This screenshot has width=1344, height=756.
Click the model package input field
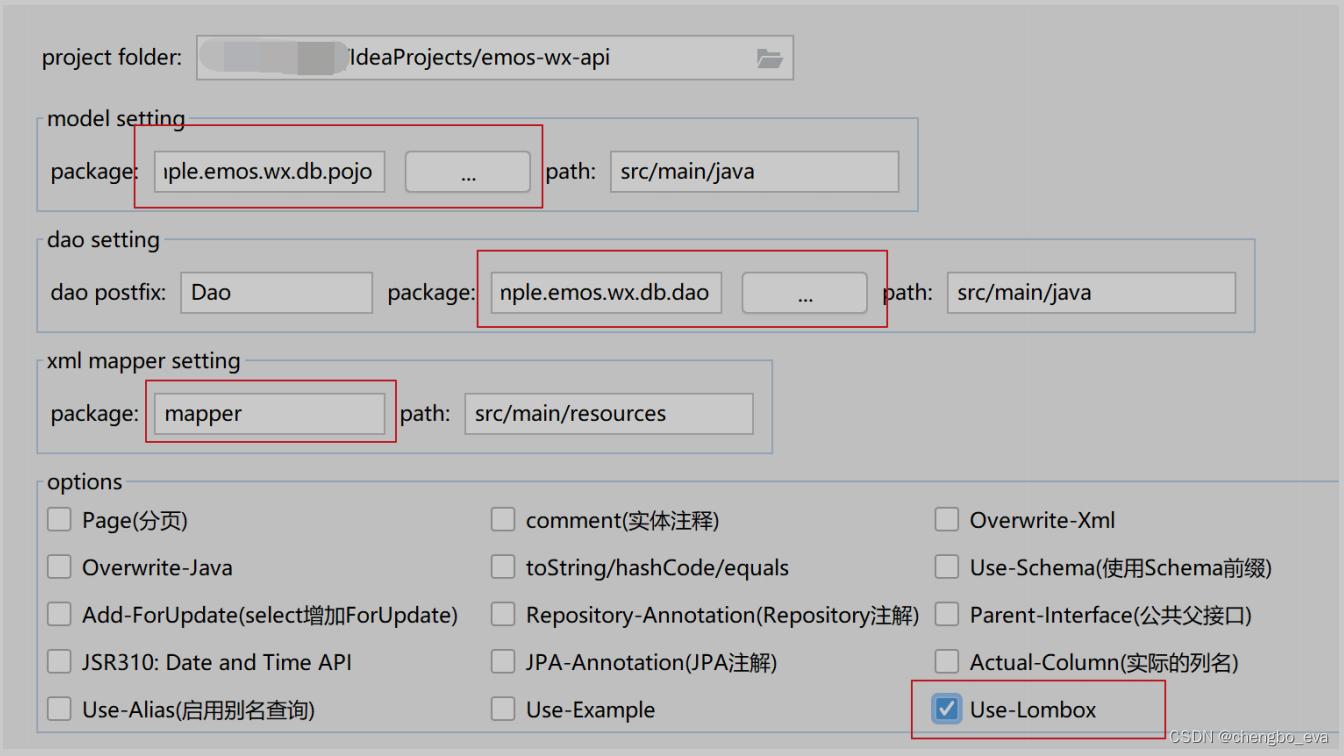click(x=270, y=172)
